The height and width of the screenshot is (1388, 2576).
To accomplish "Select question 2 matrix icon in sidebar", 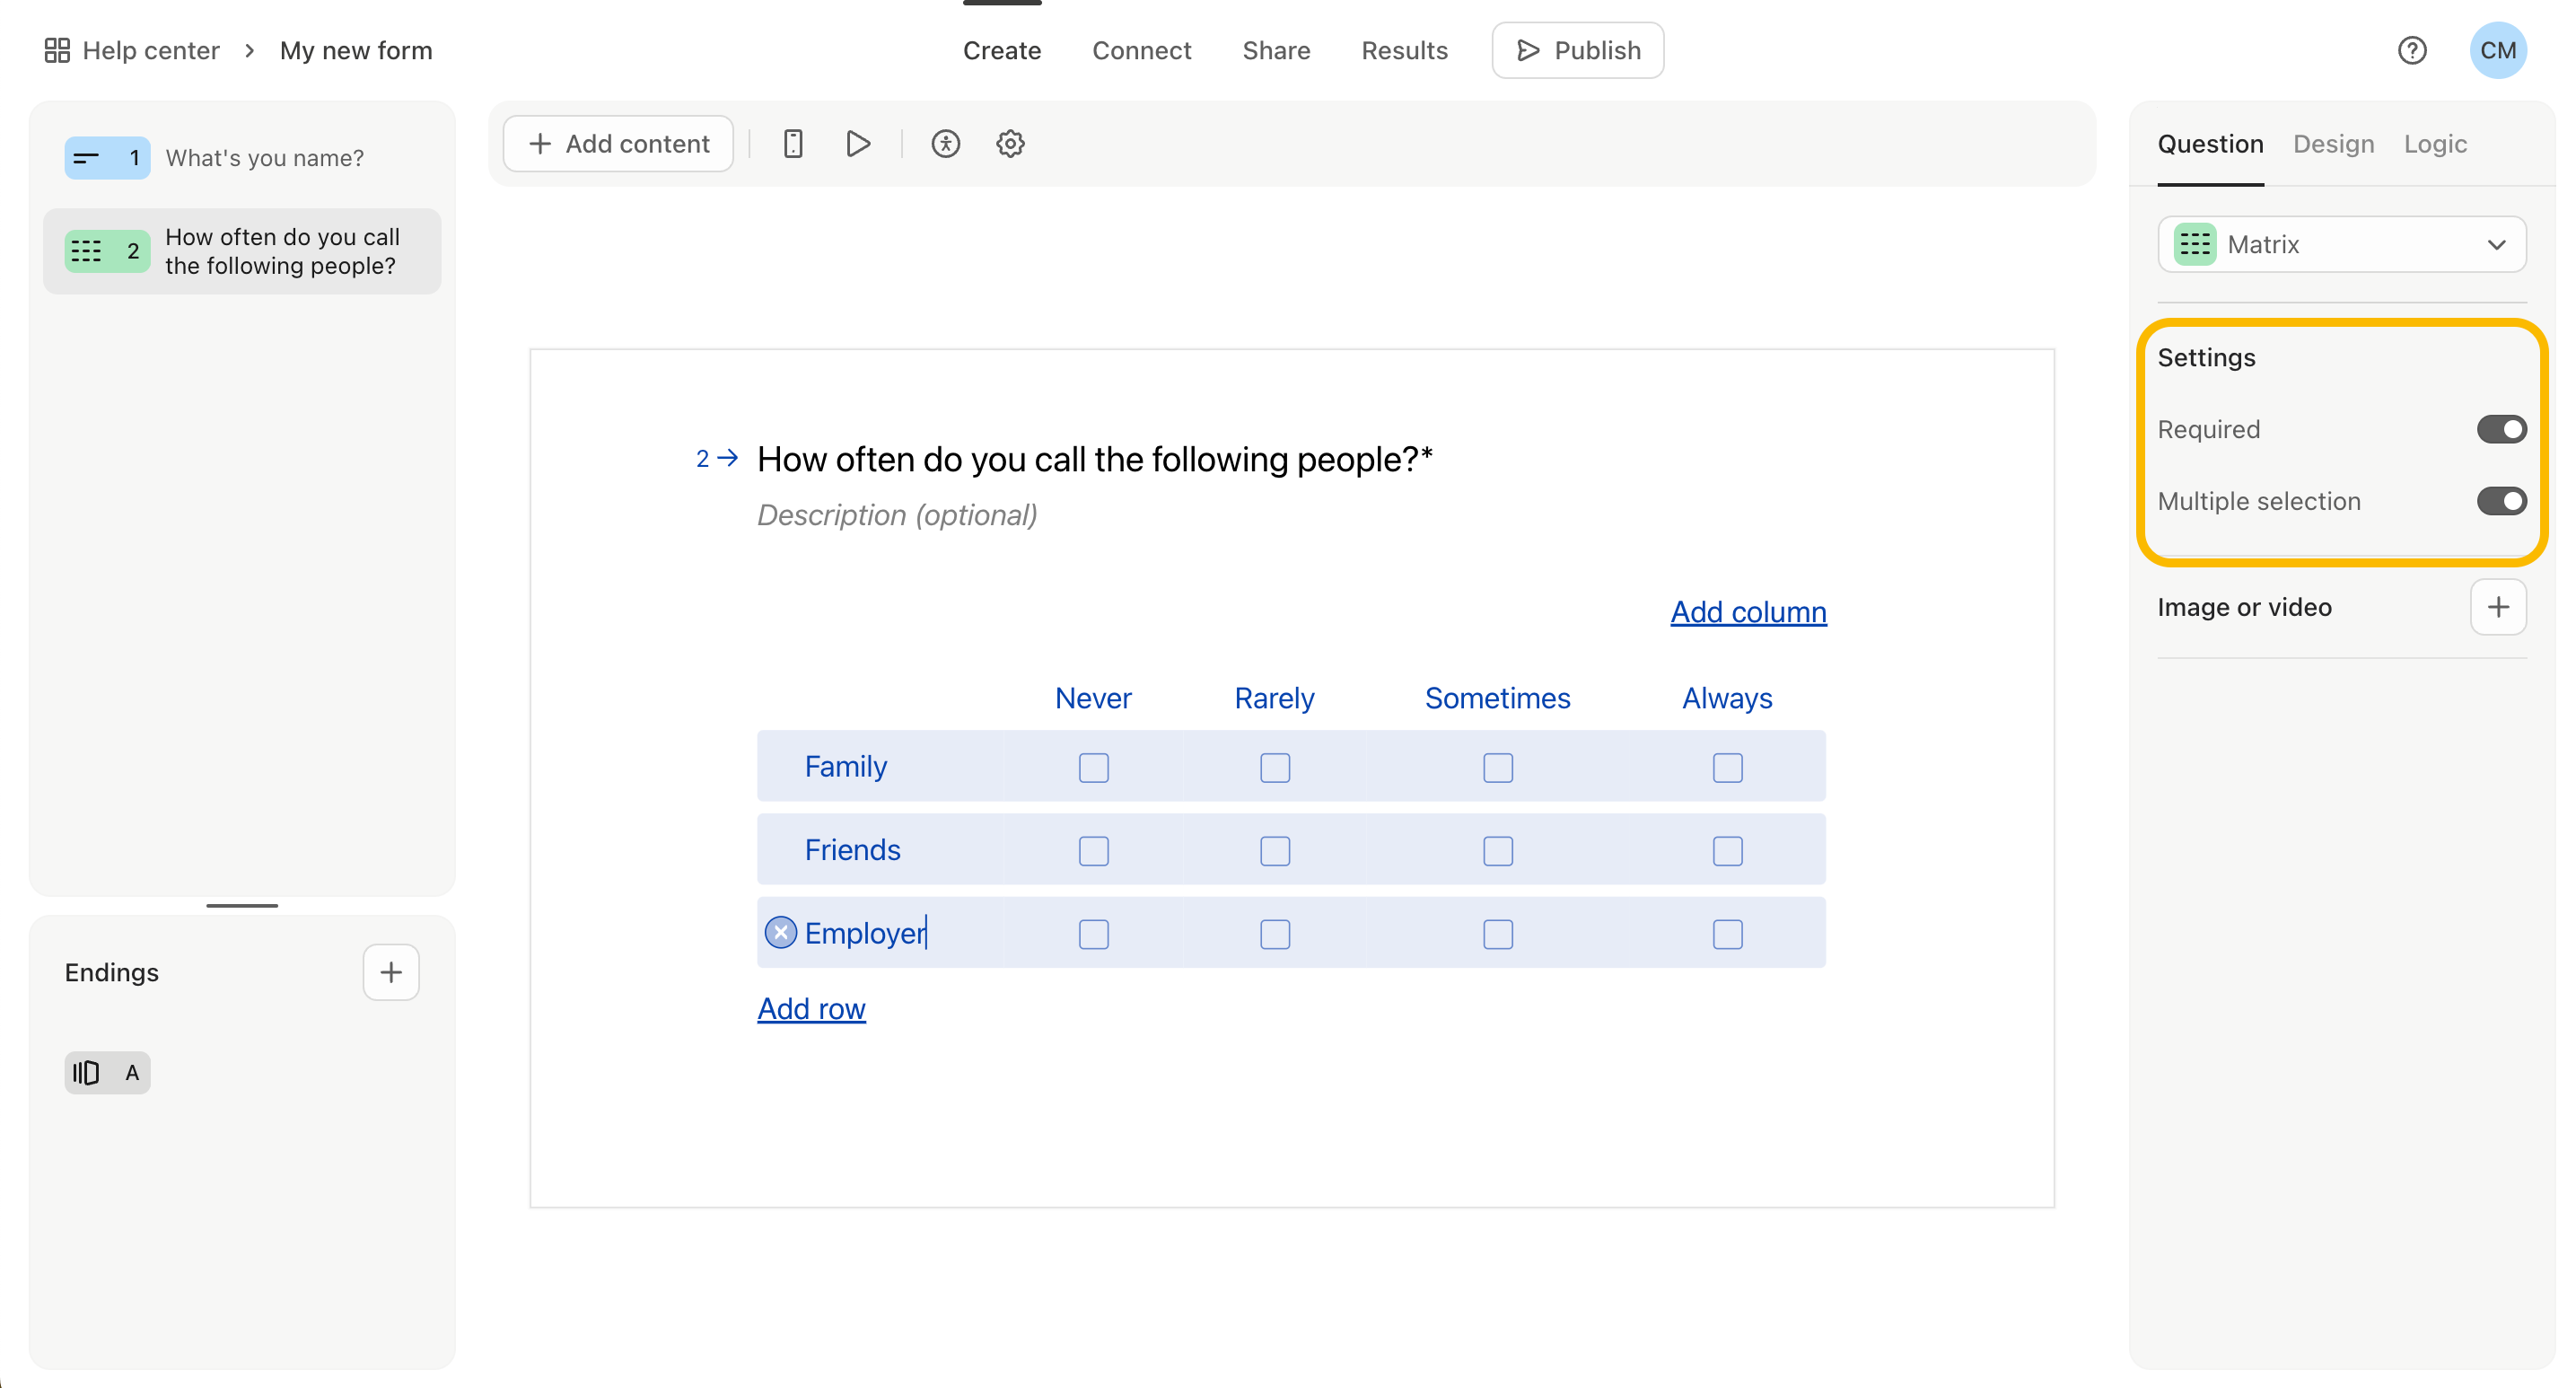I will click(107, 251).
